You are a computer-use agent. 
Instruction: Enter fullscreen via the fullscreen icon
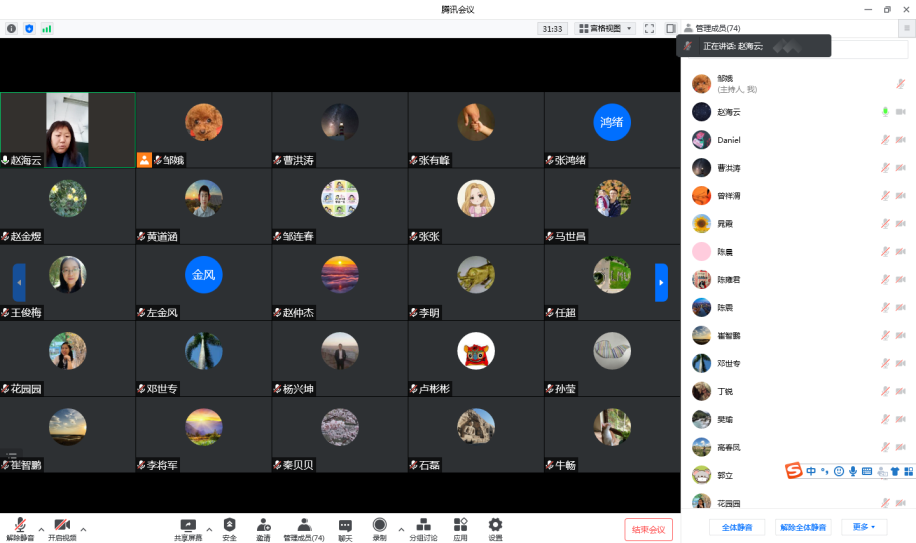(649, 29)
